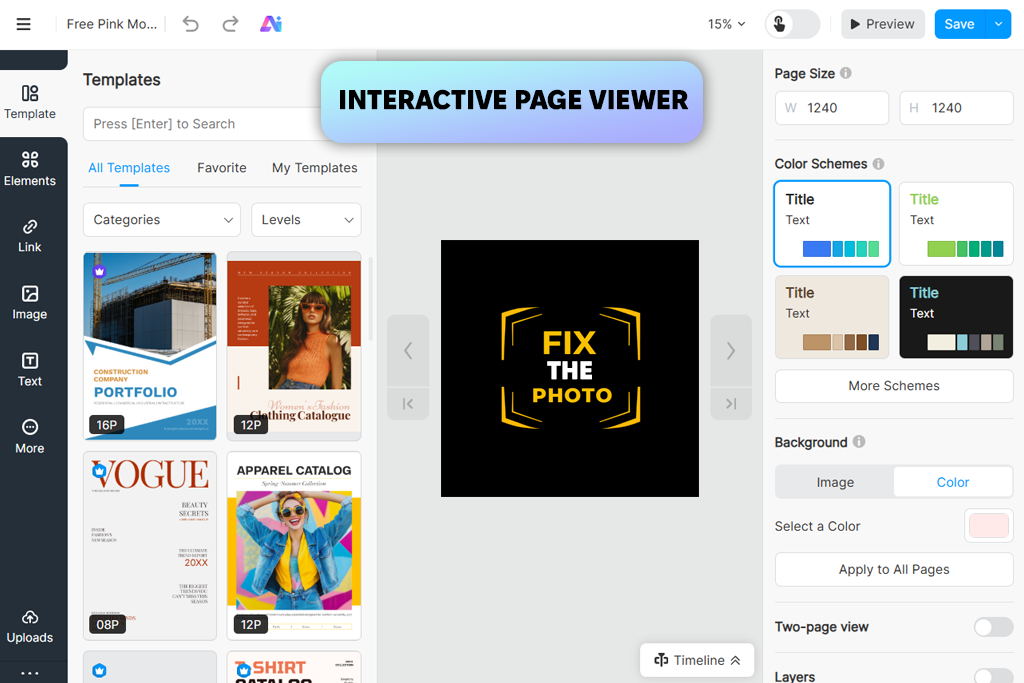Image resolution: width=1024 pixels, height=683 pixels.
Task: Open the AI assistant icon
Action: click(271, 24)
